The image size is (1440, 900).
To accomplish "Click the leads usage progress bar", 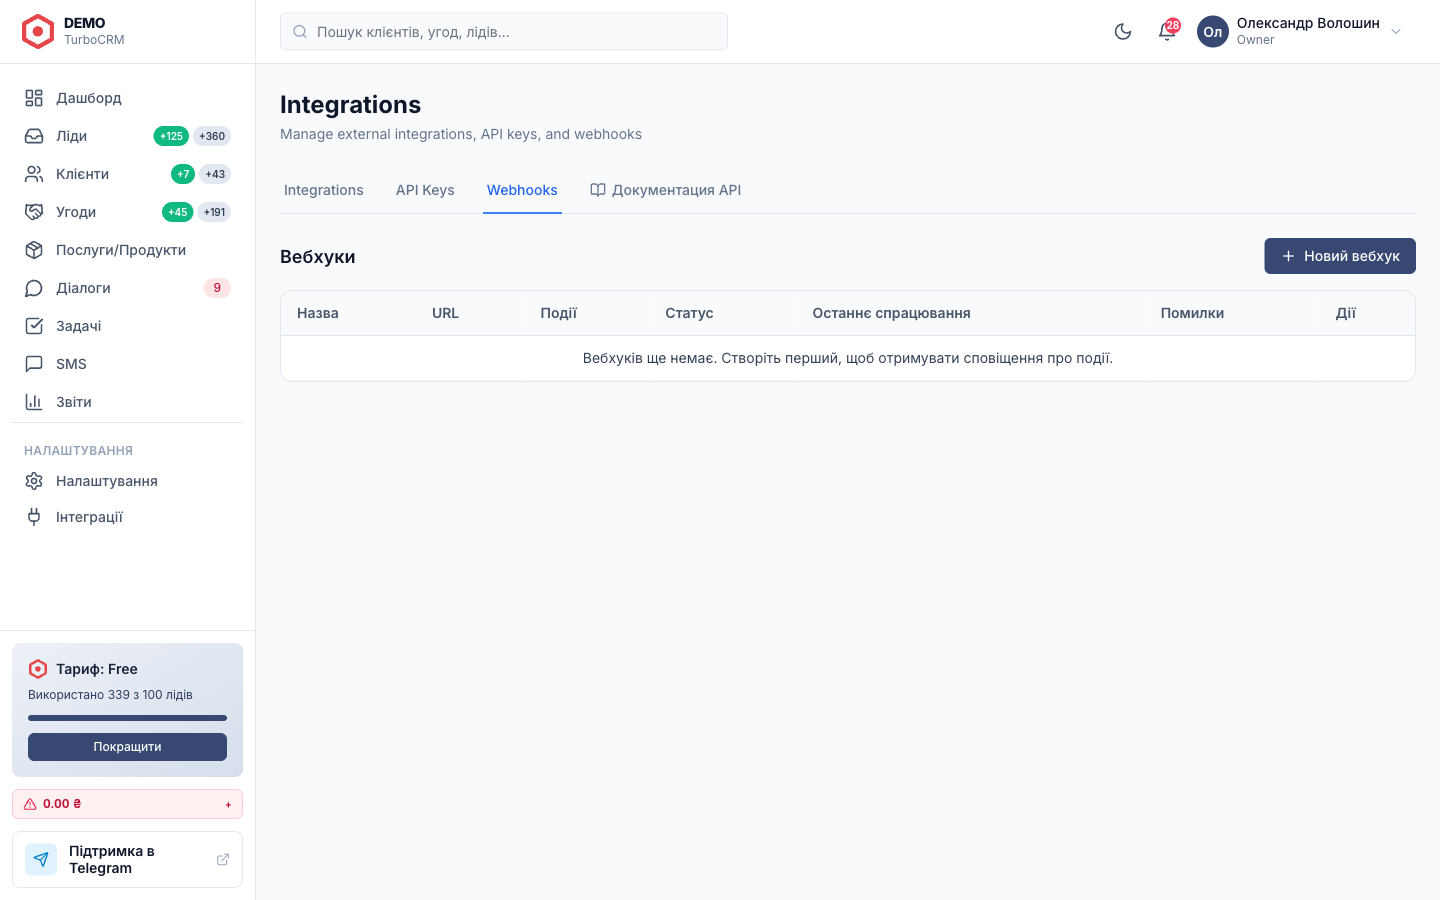I will point(127,718).
